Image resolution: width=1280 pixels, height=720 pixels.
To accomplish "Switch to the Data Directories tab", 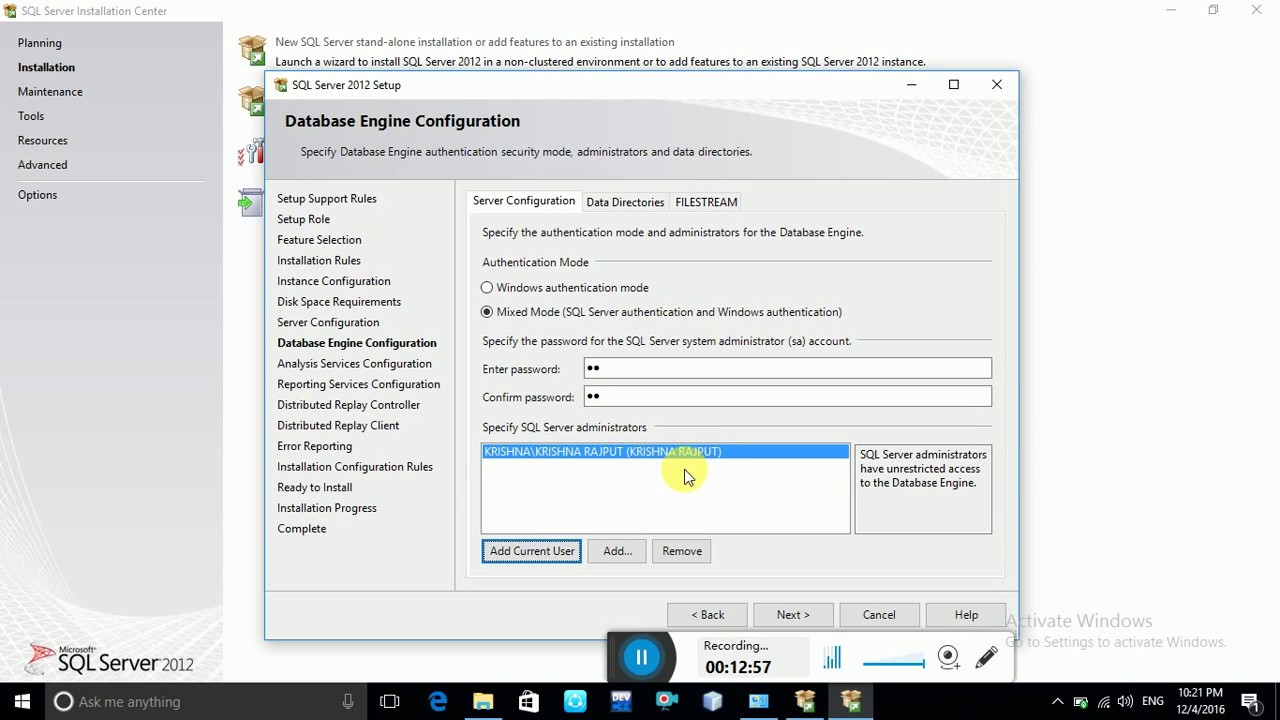I will 625,202.
